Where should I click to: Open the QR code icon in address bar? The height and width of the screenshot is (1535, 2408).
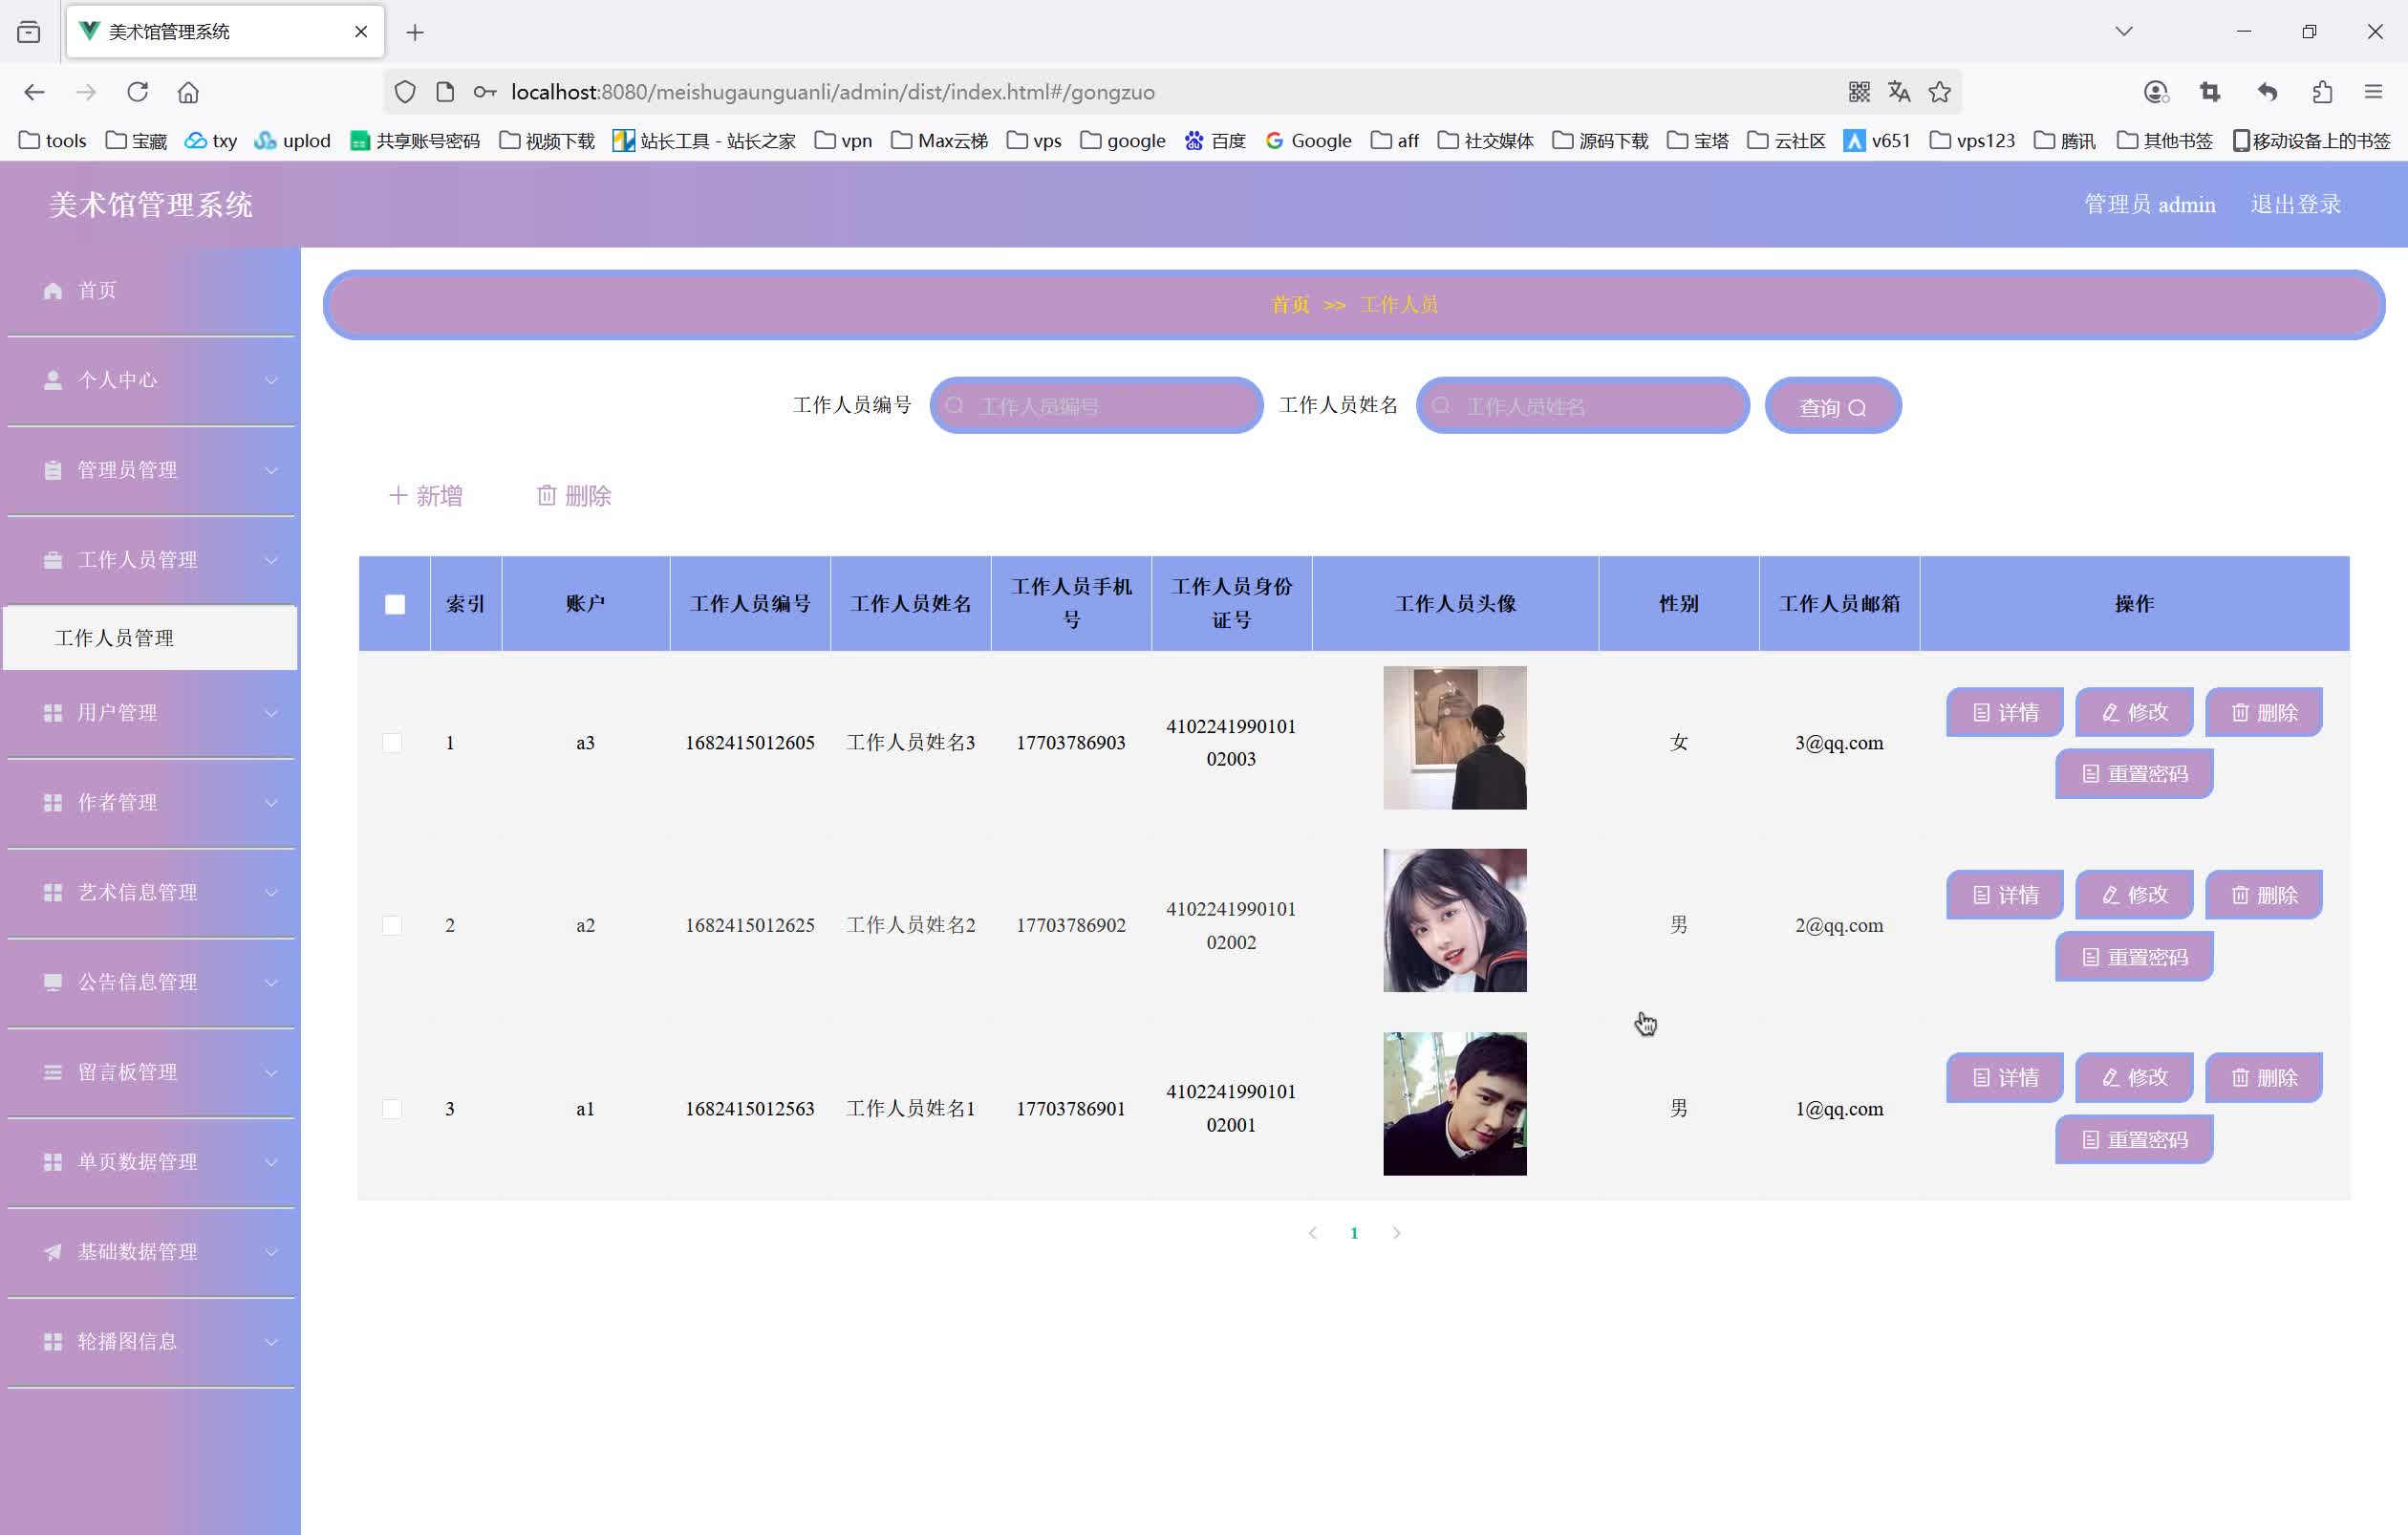(1859, 92)
